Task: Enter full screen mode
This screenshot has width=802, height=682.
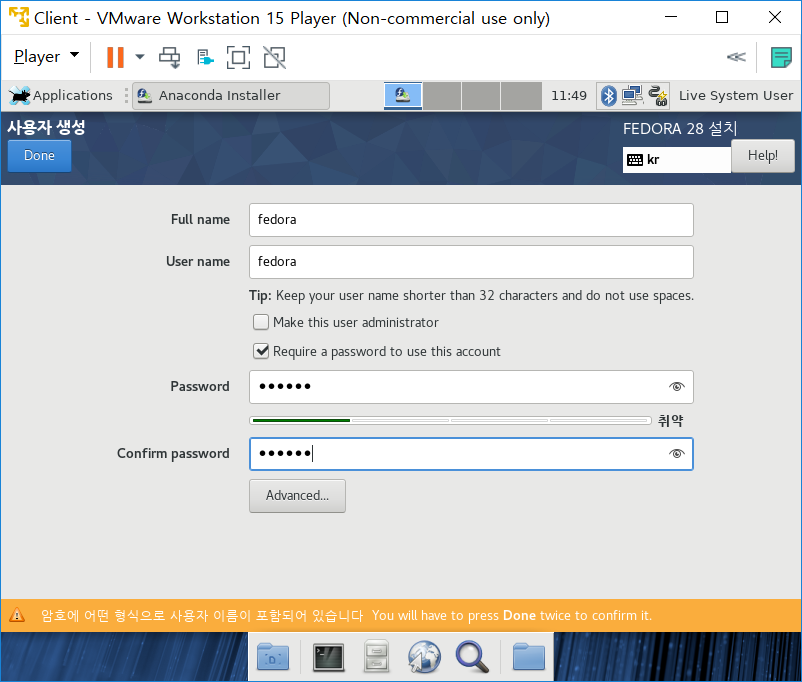Action: [238, 57]
